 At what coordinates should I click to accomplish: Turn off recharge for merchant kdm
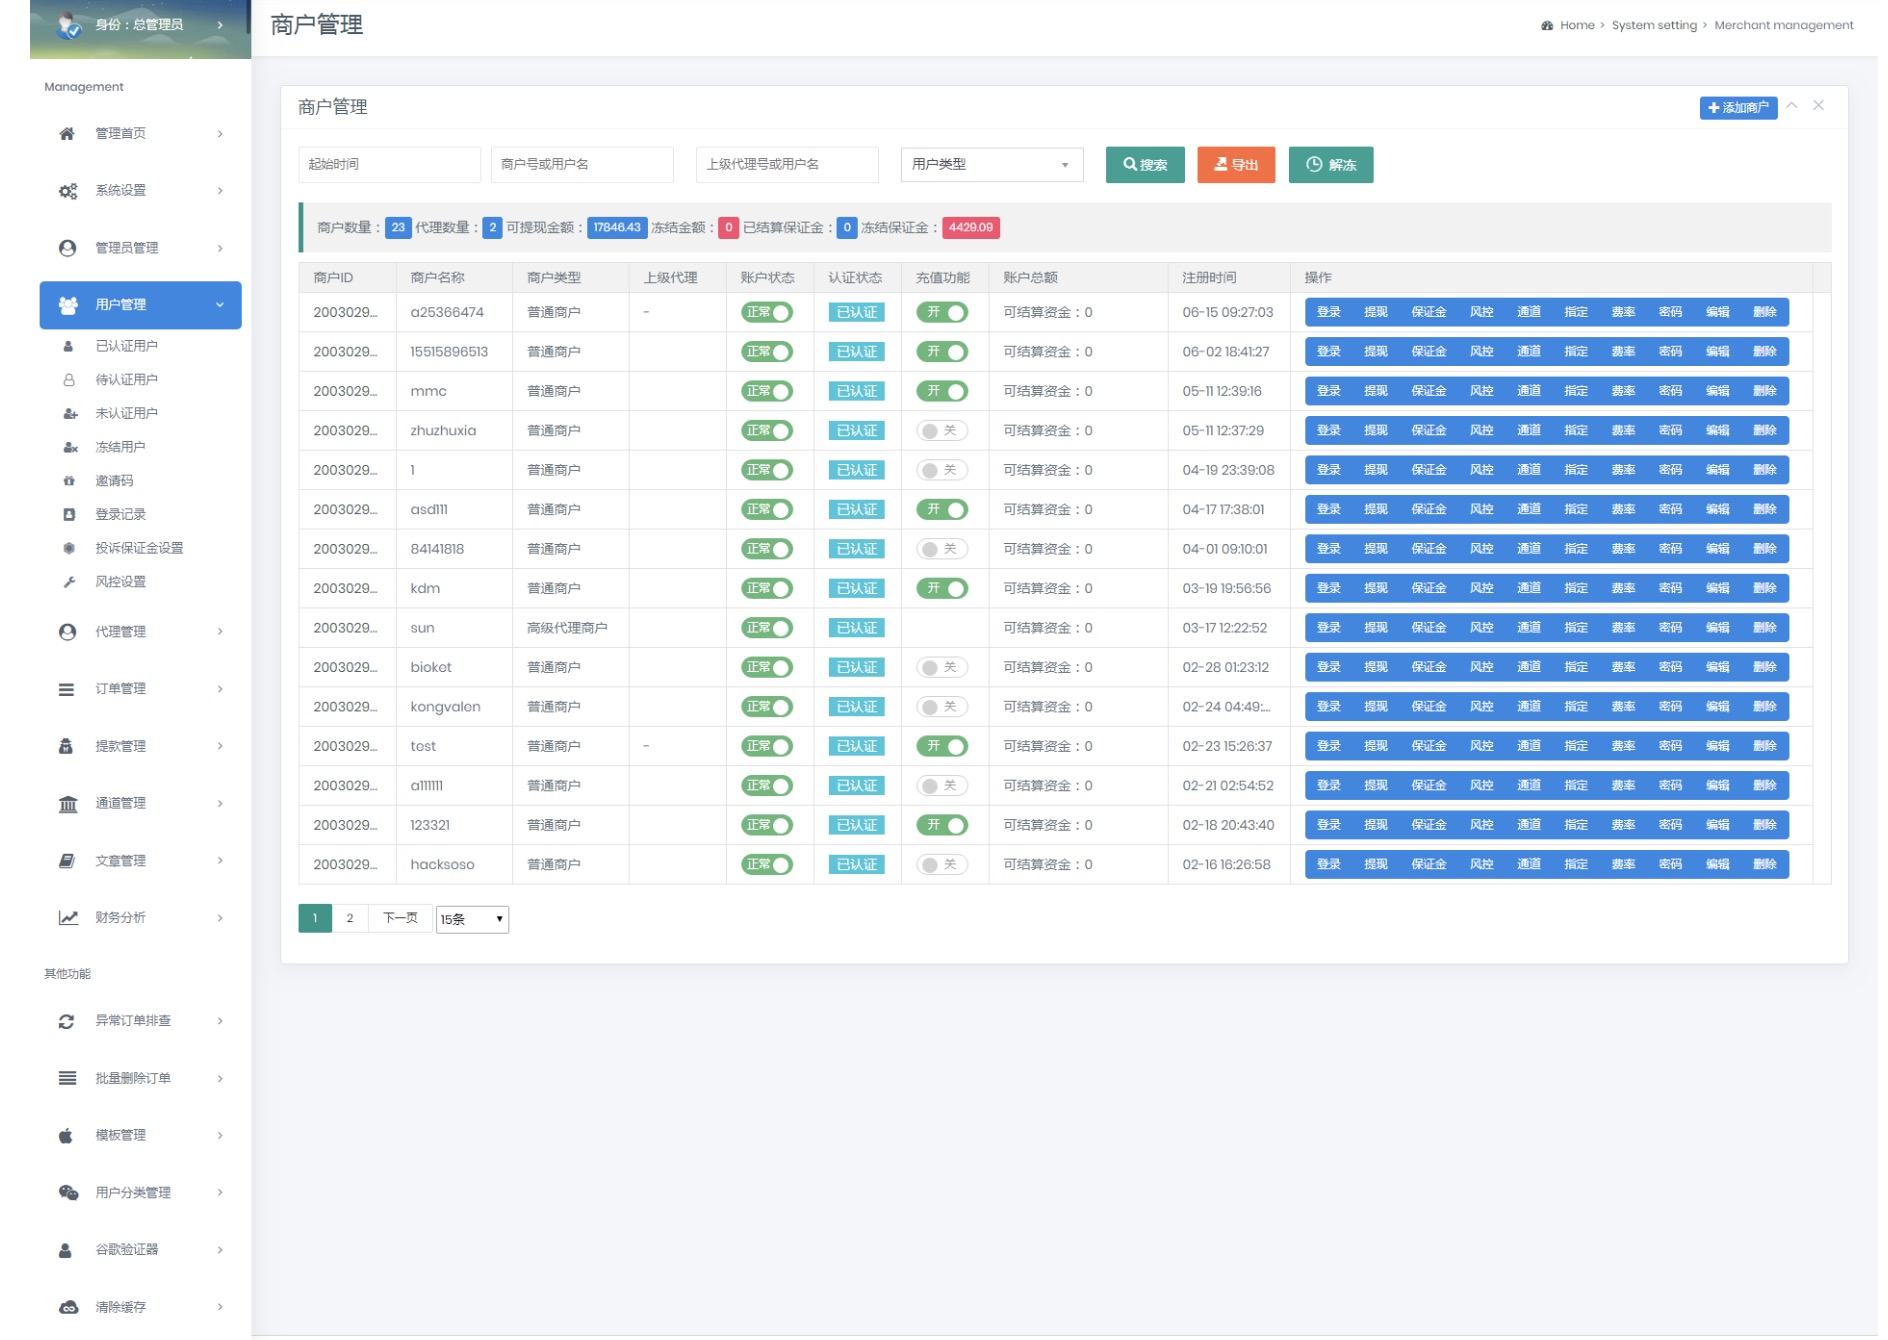click(x=942, y=589)
